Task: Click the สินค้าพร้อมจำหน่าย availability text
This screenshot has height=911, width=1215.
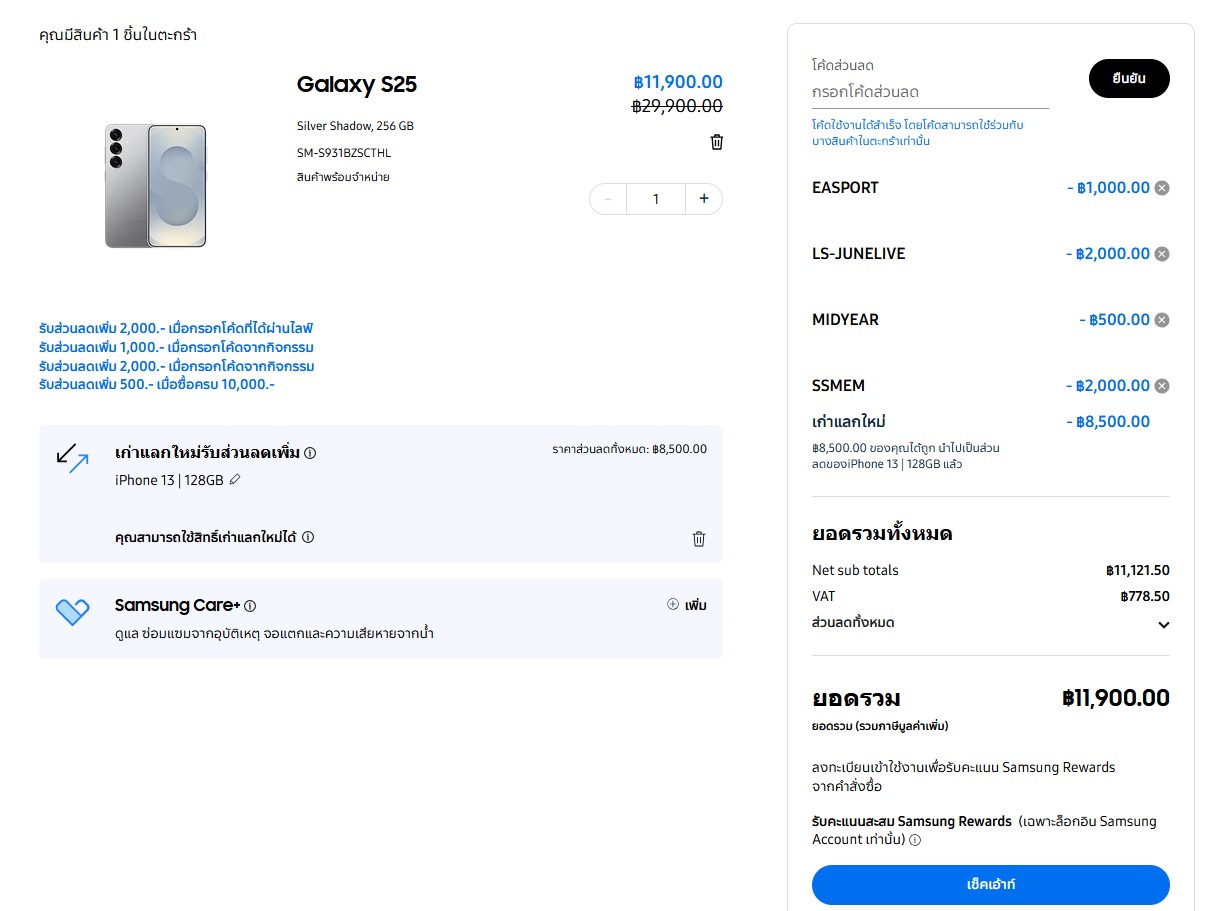Action: click(x=343, y=177)
